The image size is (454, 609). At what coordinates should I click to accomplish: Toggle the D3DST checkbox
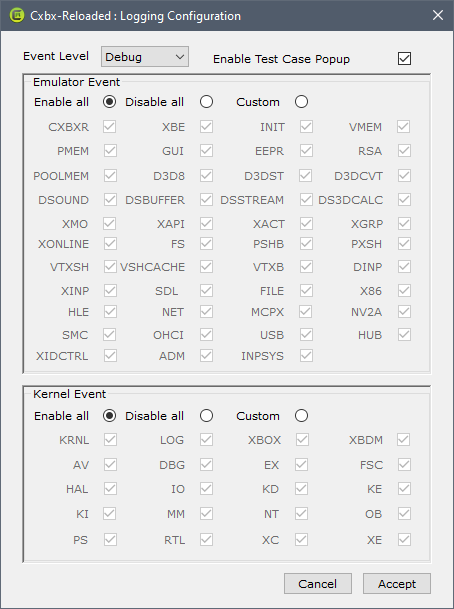305,176
